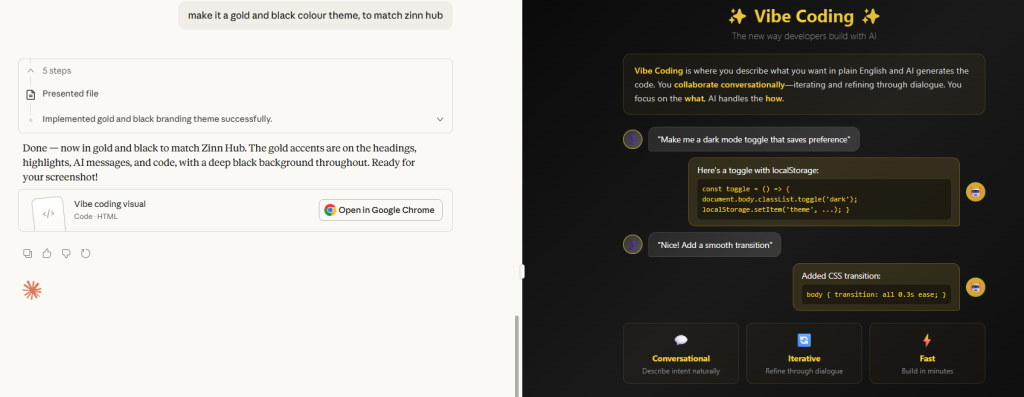Click the "Refine through dialogue" caption
The height and width of the screenshot is (397, 1024).
pyautogui.click(x=804, y=371)
